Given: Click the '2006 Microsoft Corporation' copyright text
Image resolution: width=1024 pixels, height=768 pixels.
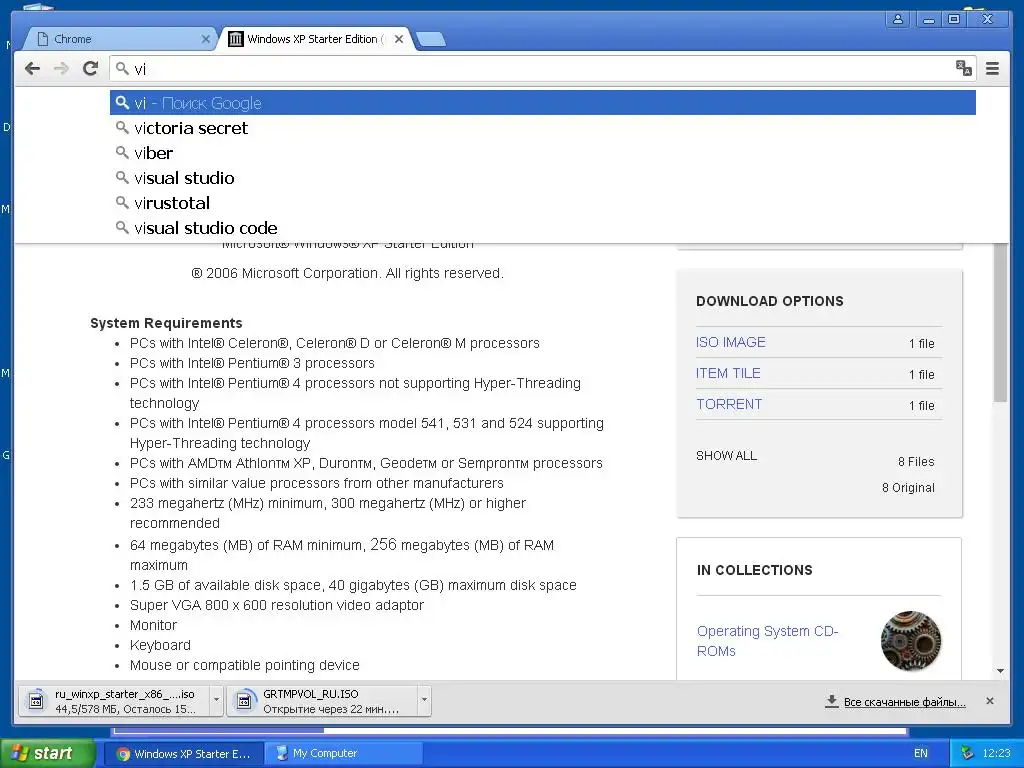Looking at the screenshot, I should [347, 273].
